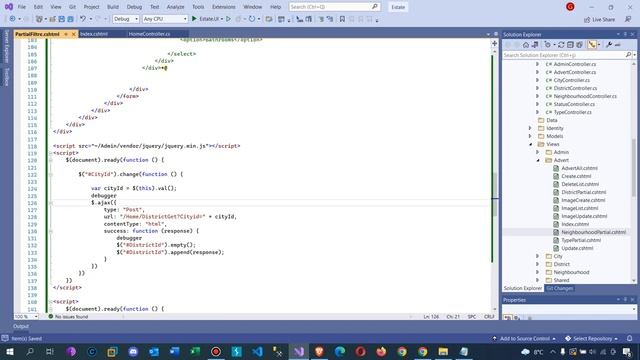This screenshot has width=640, height=360.
Task: Click Switch Views icon next to Home
Action: point(535,45)
